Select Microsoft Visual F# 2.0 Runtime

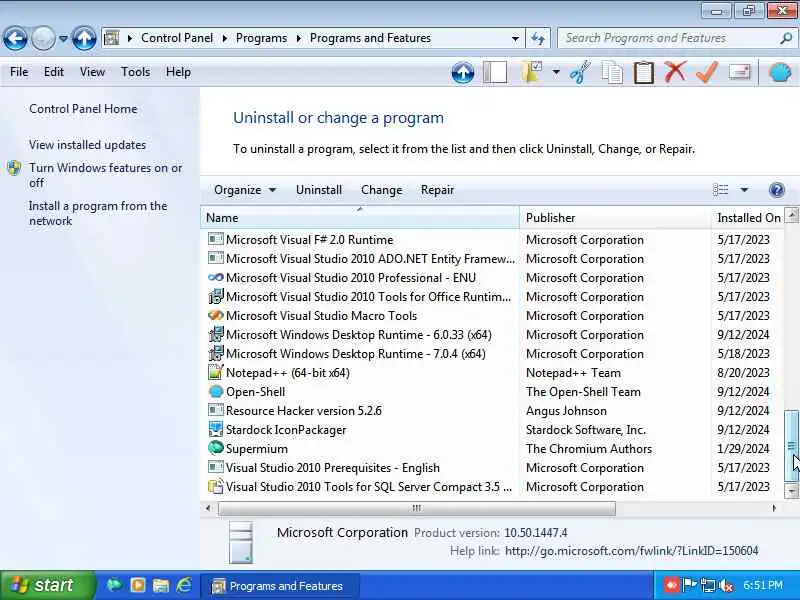310,240
